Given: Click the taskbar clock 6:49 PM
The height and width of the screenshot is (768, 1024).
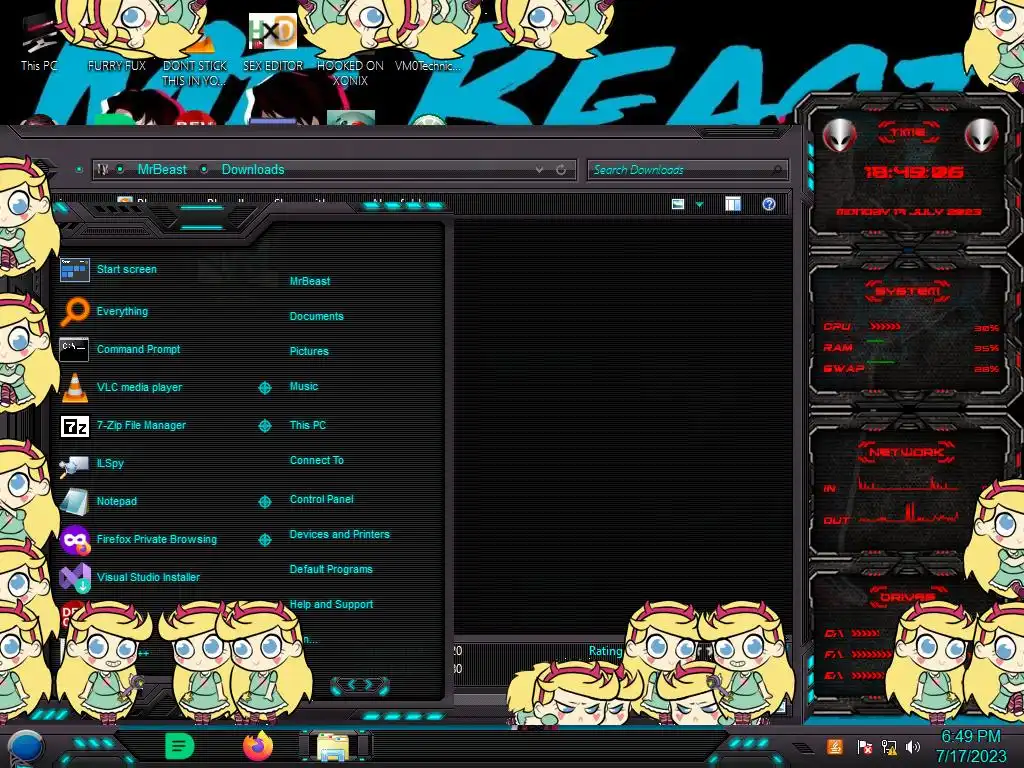Looking at the screenshot, I should pyautogui.click(x=971, y=737).
